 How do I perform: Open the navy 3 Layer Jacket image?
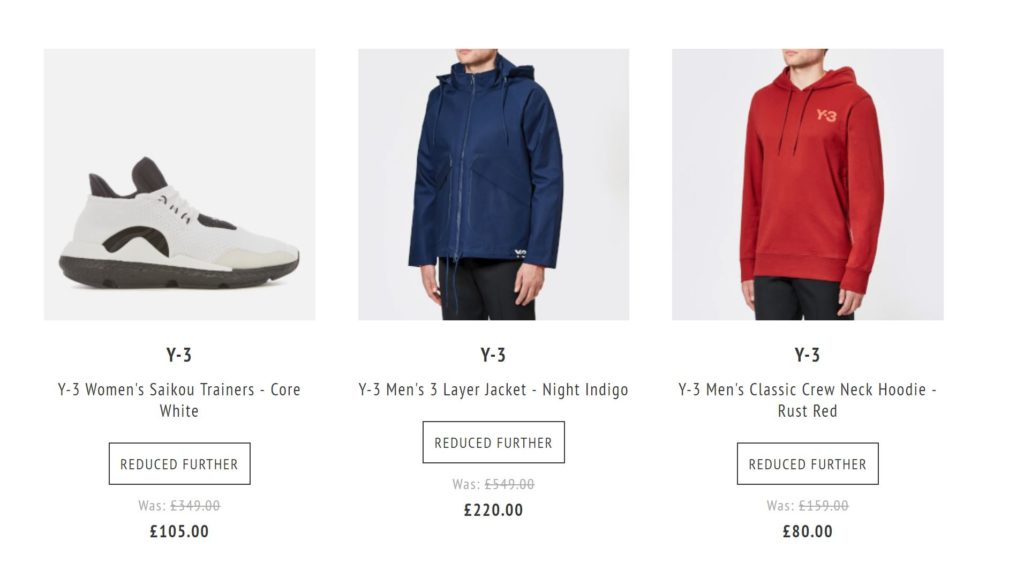493,185
